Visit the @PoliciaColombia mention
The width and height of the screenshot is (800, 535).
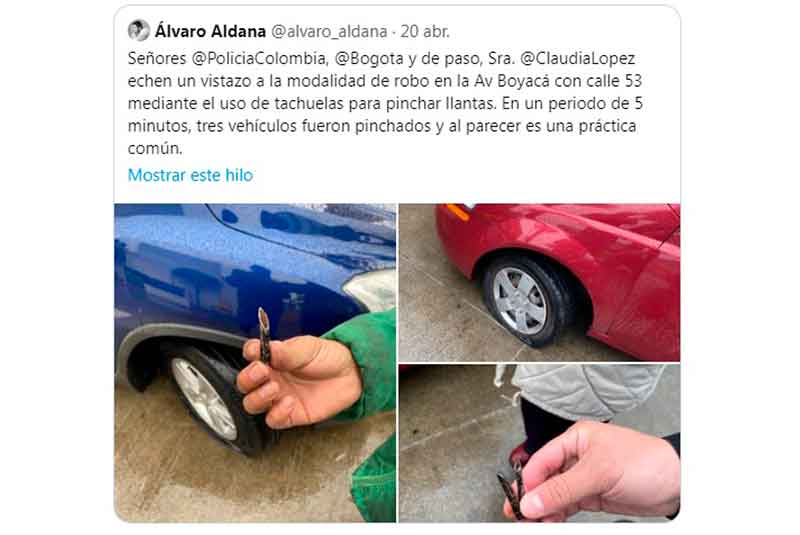click(x=259, y=59)
